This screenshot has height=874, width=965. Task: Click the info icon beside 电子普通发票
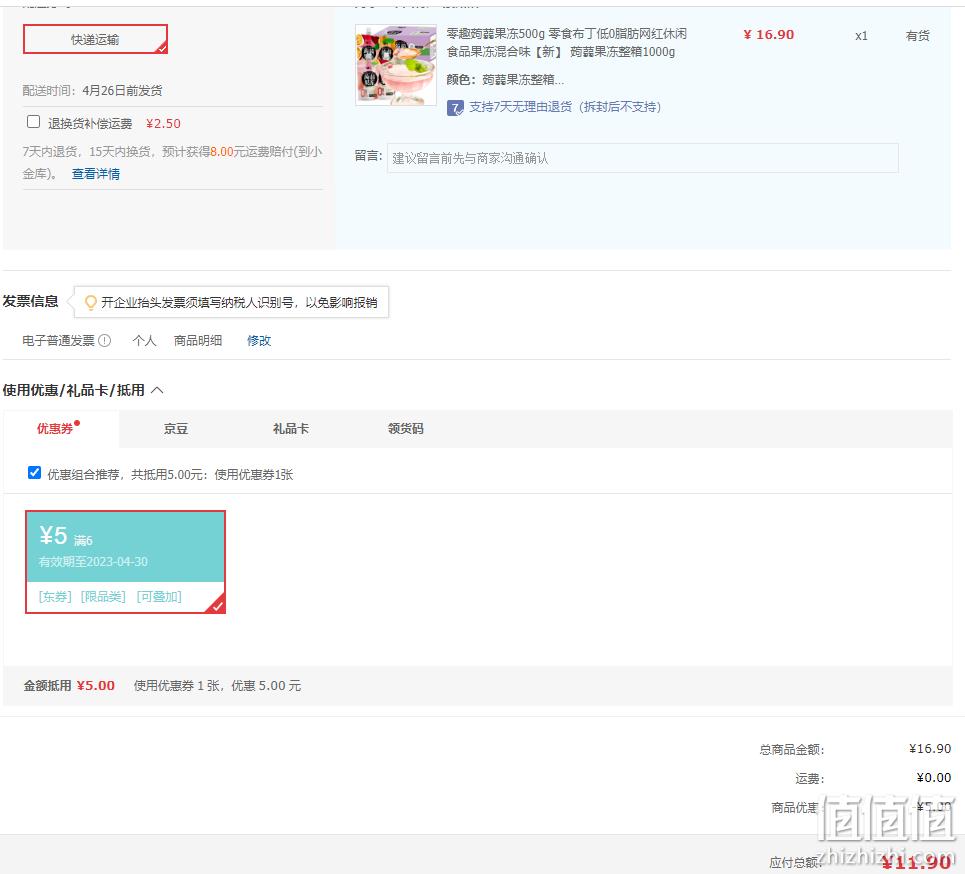[x=105, y=340]
